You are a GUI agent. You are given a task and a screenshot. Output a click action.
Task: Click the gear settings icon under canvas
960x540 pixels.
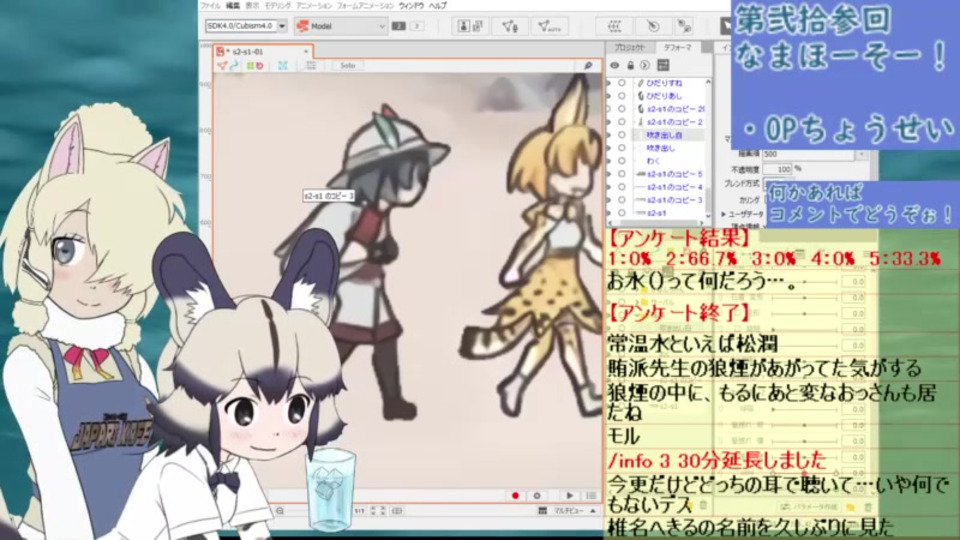point(537,495)
